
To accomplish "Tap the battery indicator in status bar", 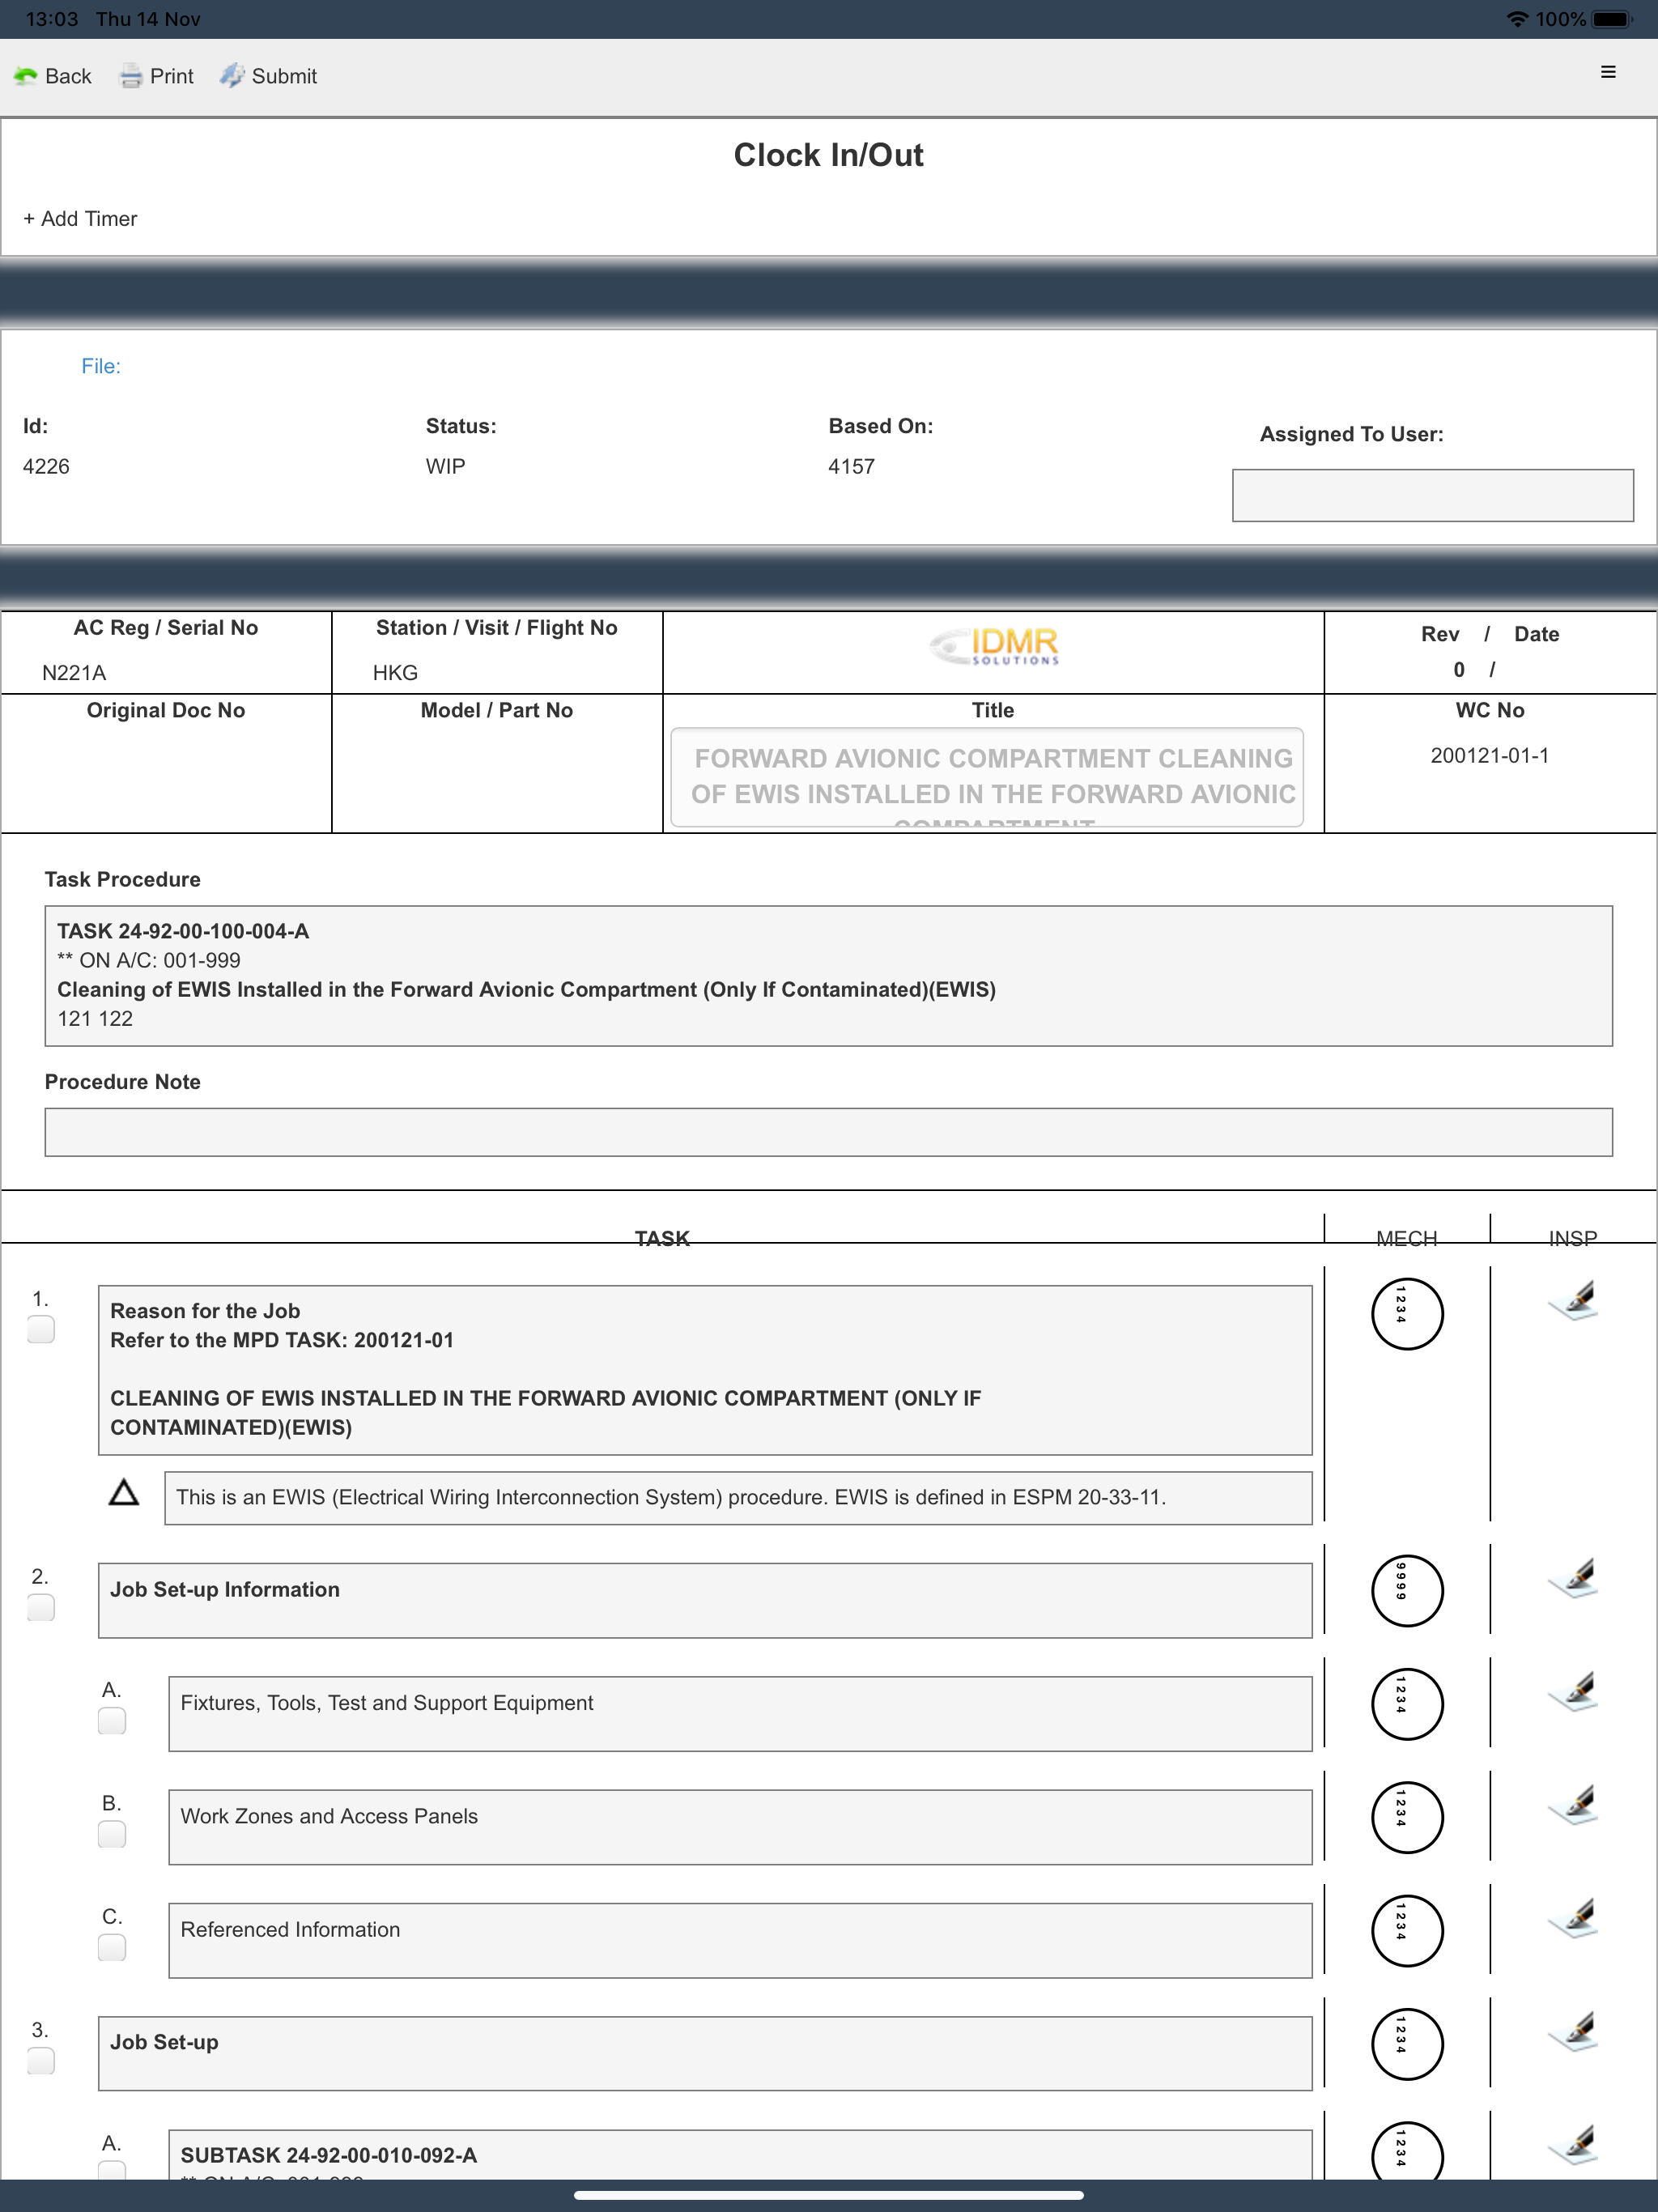I will [x=1612, y=19].
